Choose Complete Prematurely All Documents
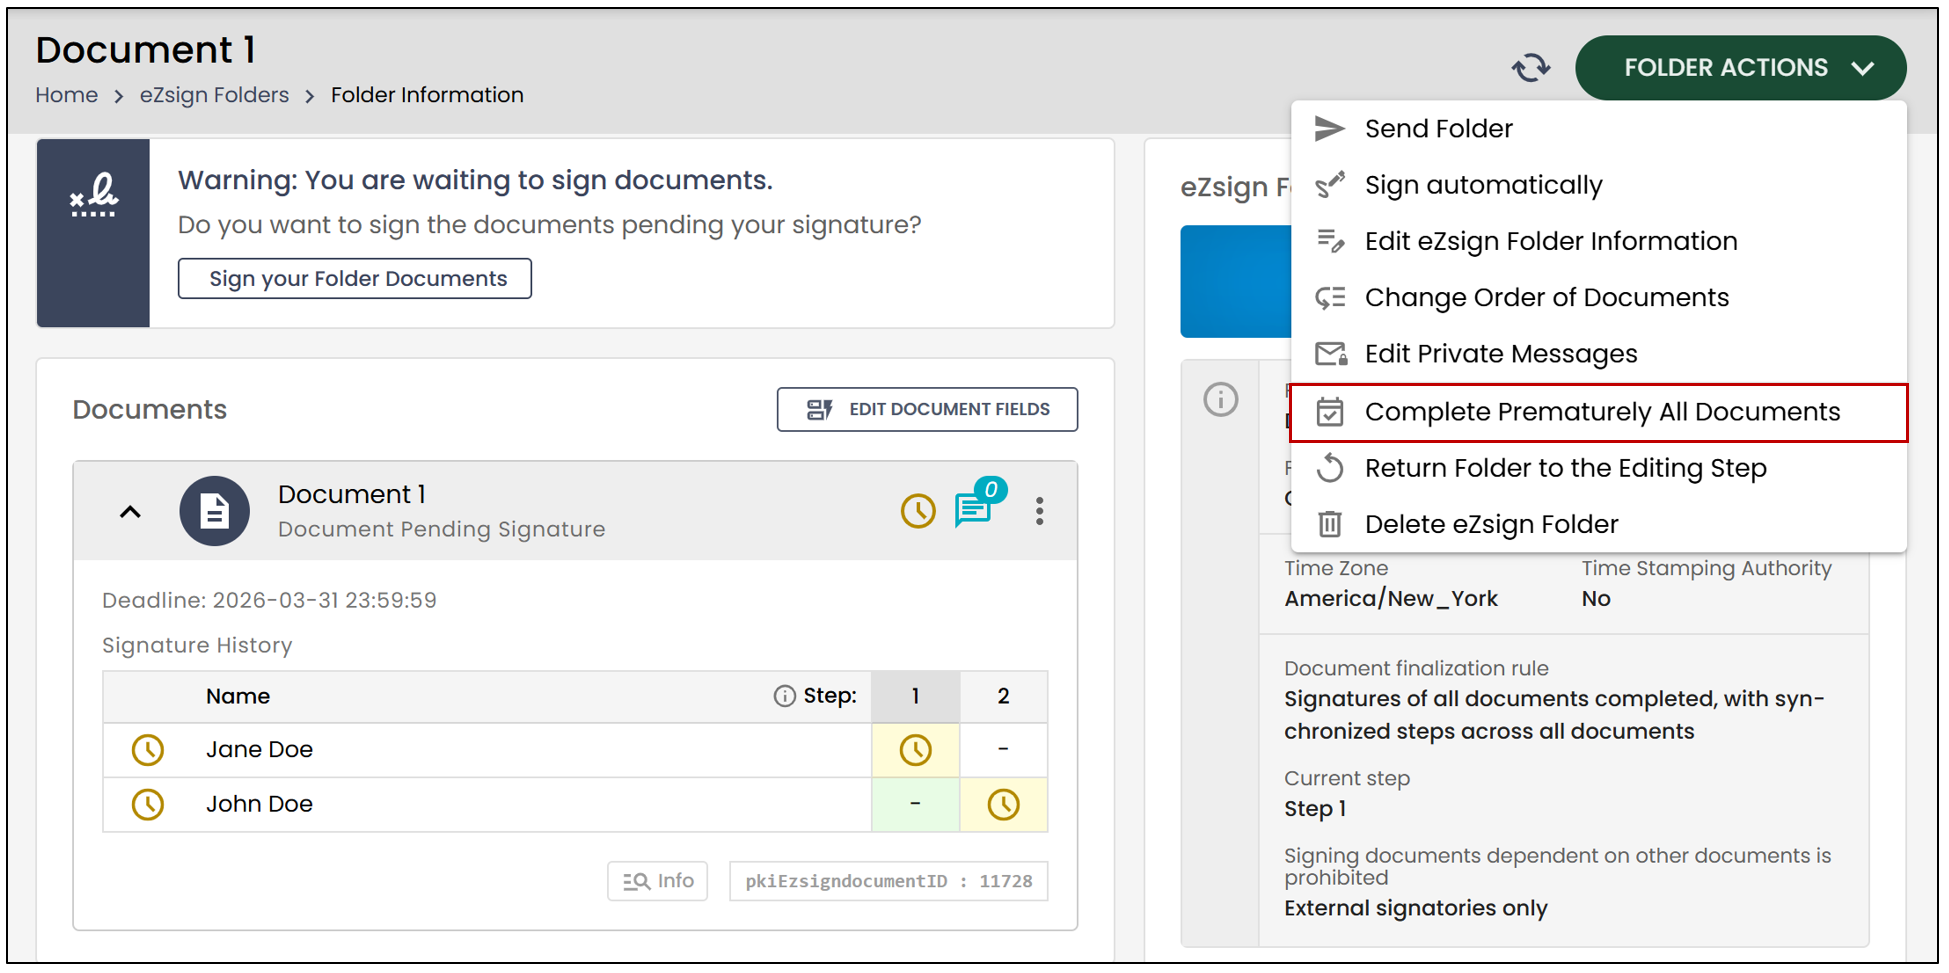1949x973 pixels. point(1598,412)
